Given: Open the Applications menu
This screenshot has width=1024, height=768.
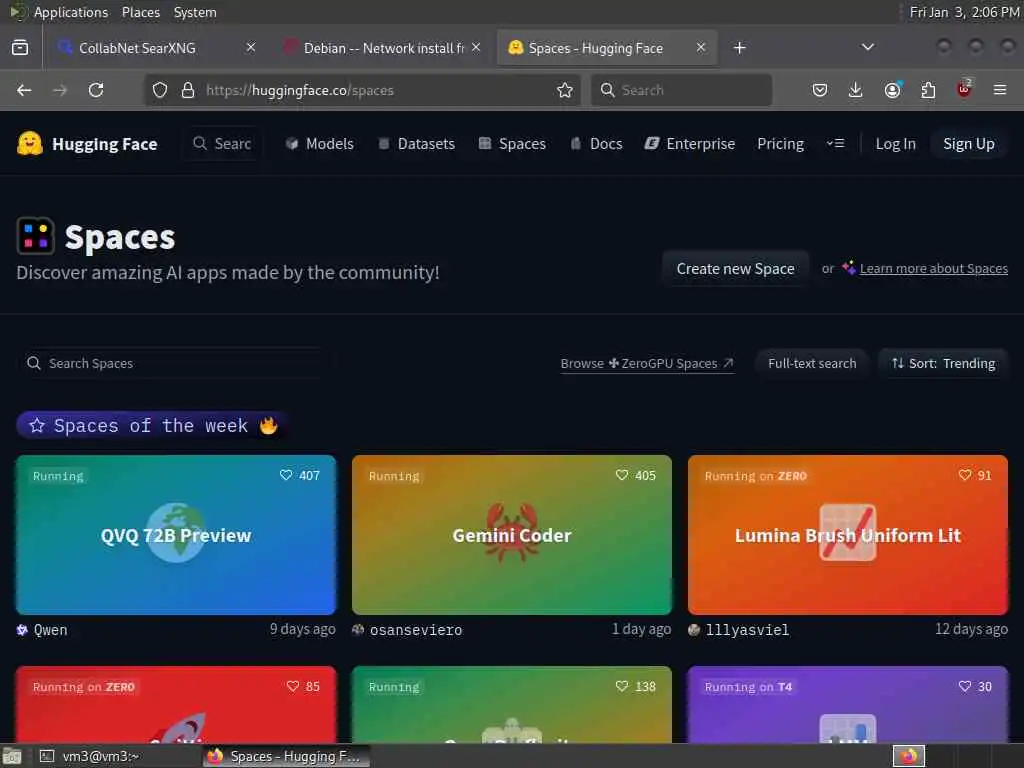Looking at the screenshot, I should [x=71, y=12].
